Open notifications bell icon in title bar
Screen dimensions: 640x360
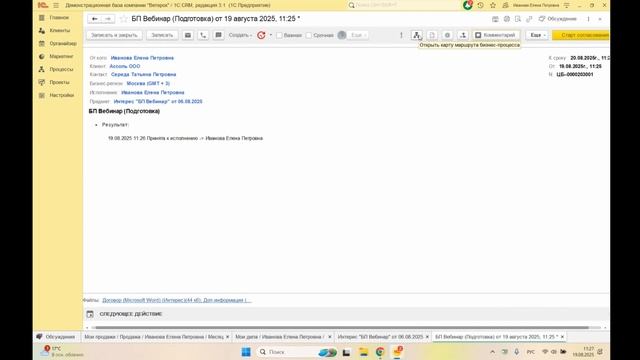coord(468,5)
